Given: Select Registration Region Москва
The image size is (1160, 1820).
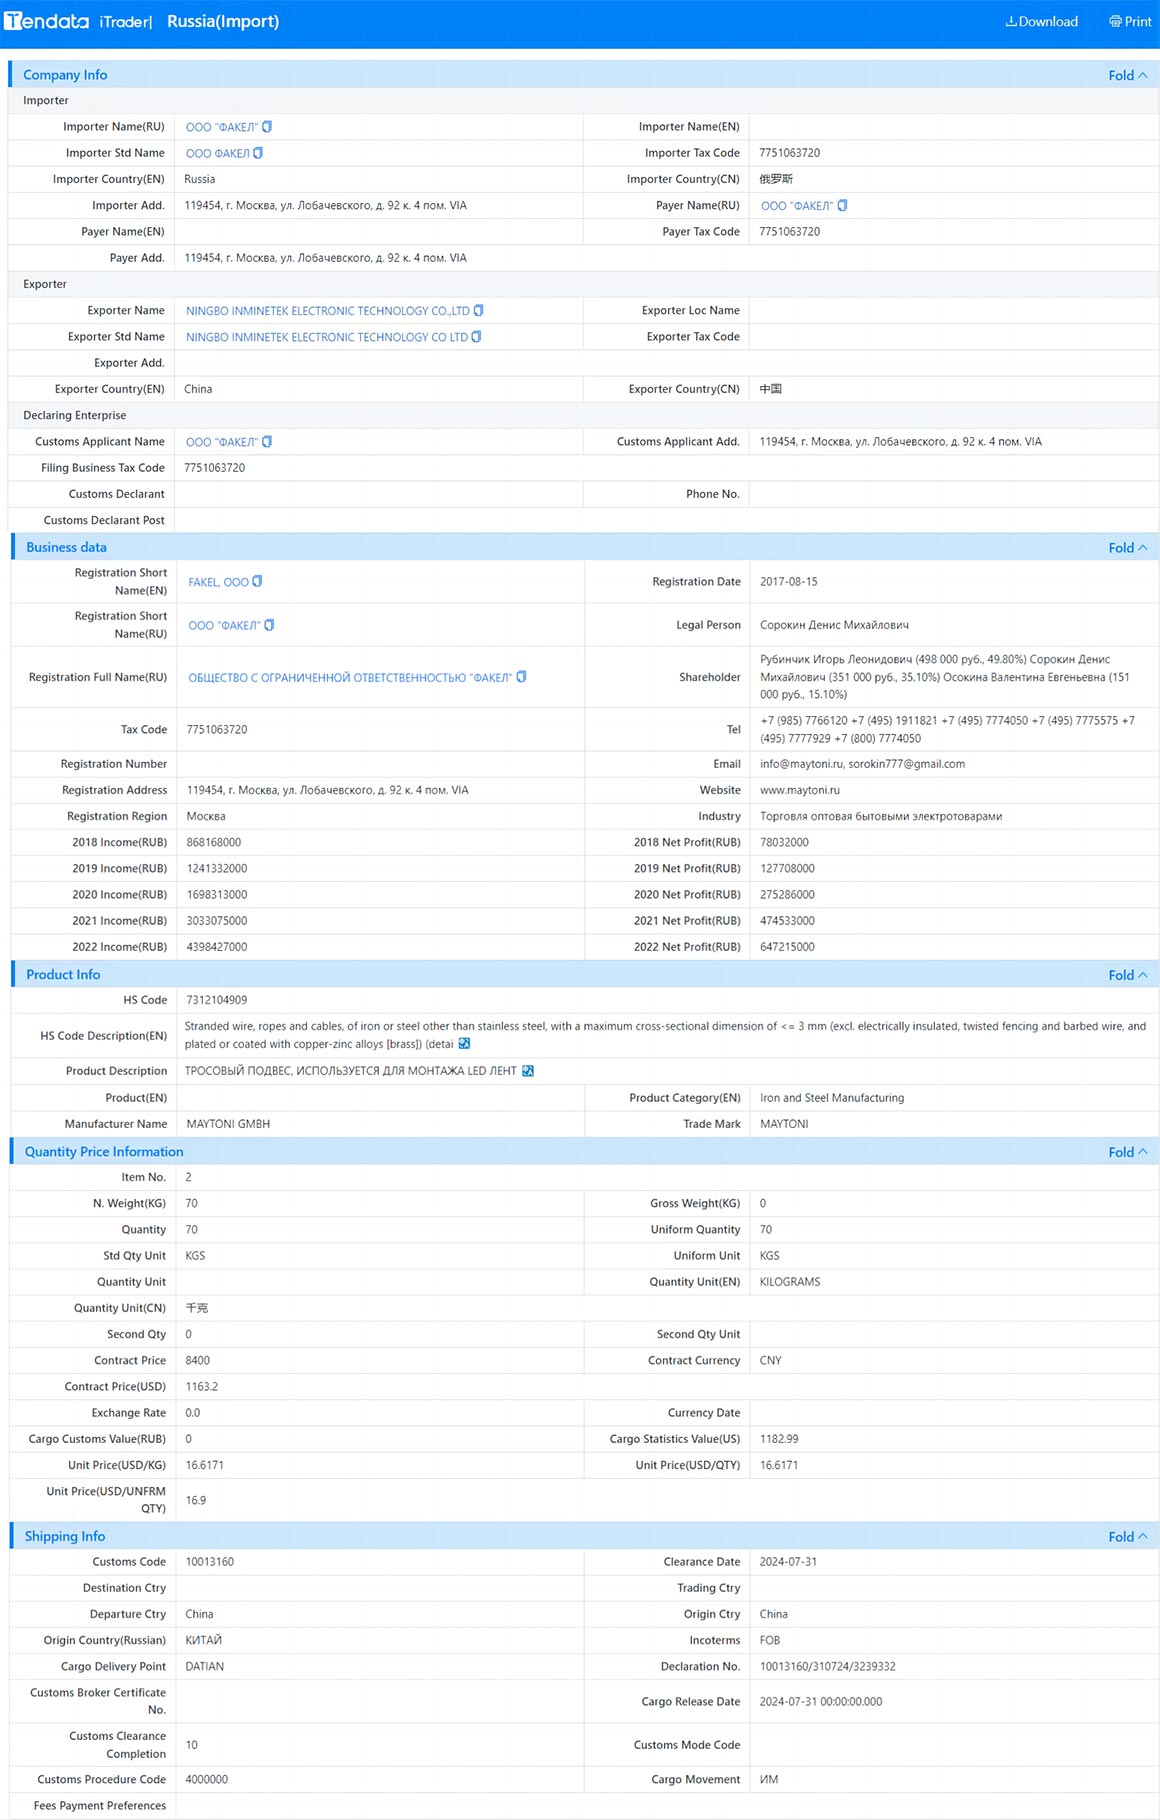Looking at the screenshot, I should tap(206, 817).
